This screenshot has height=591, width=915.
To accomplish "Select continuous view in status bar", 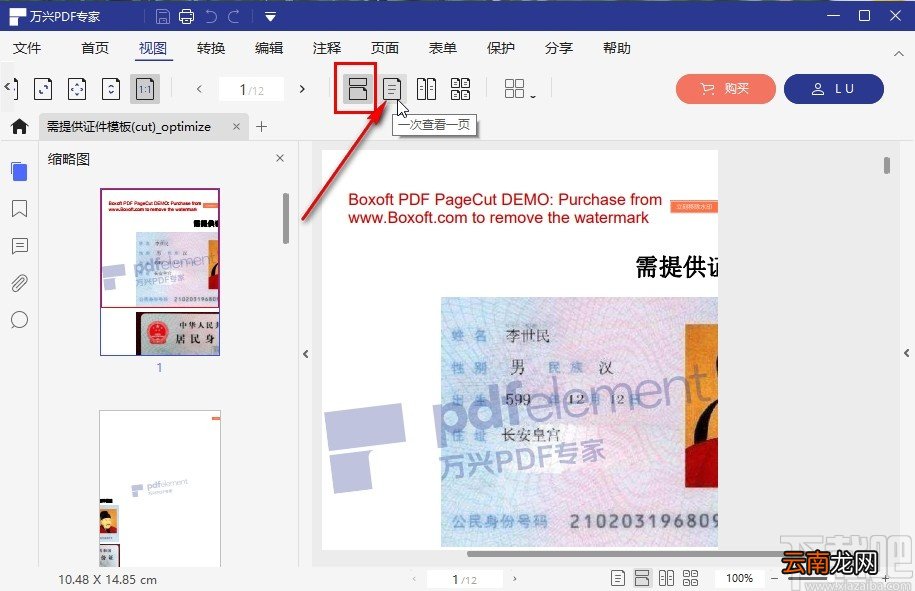I will tap(642, 578).
